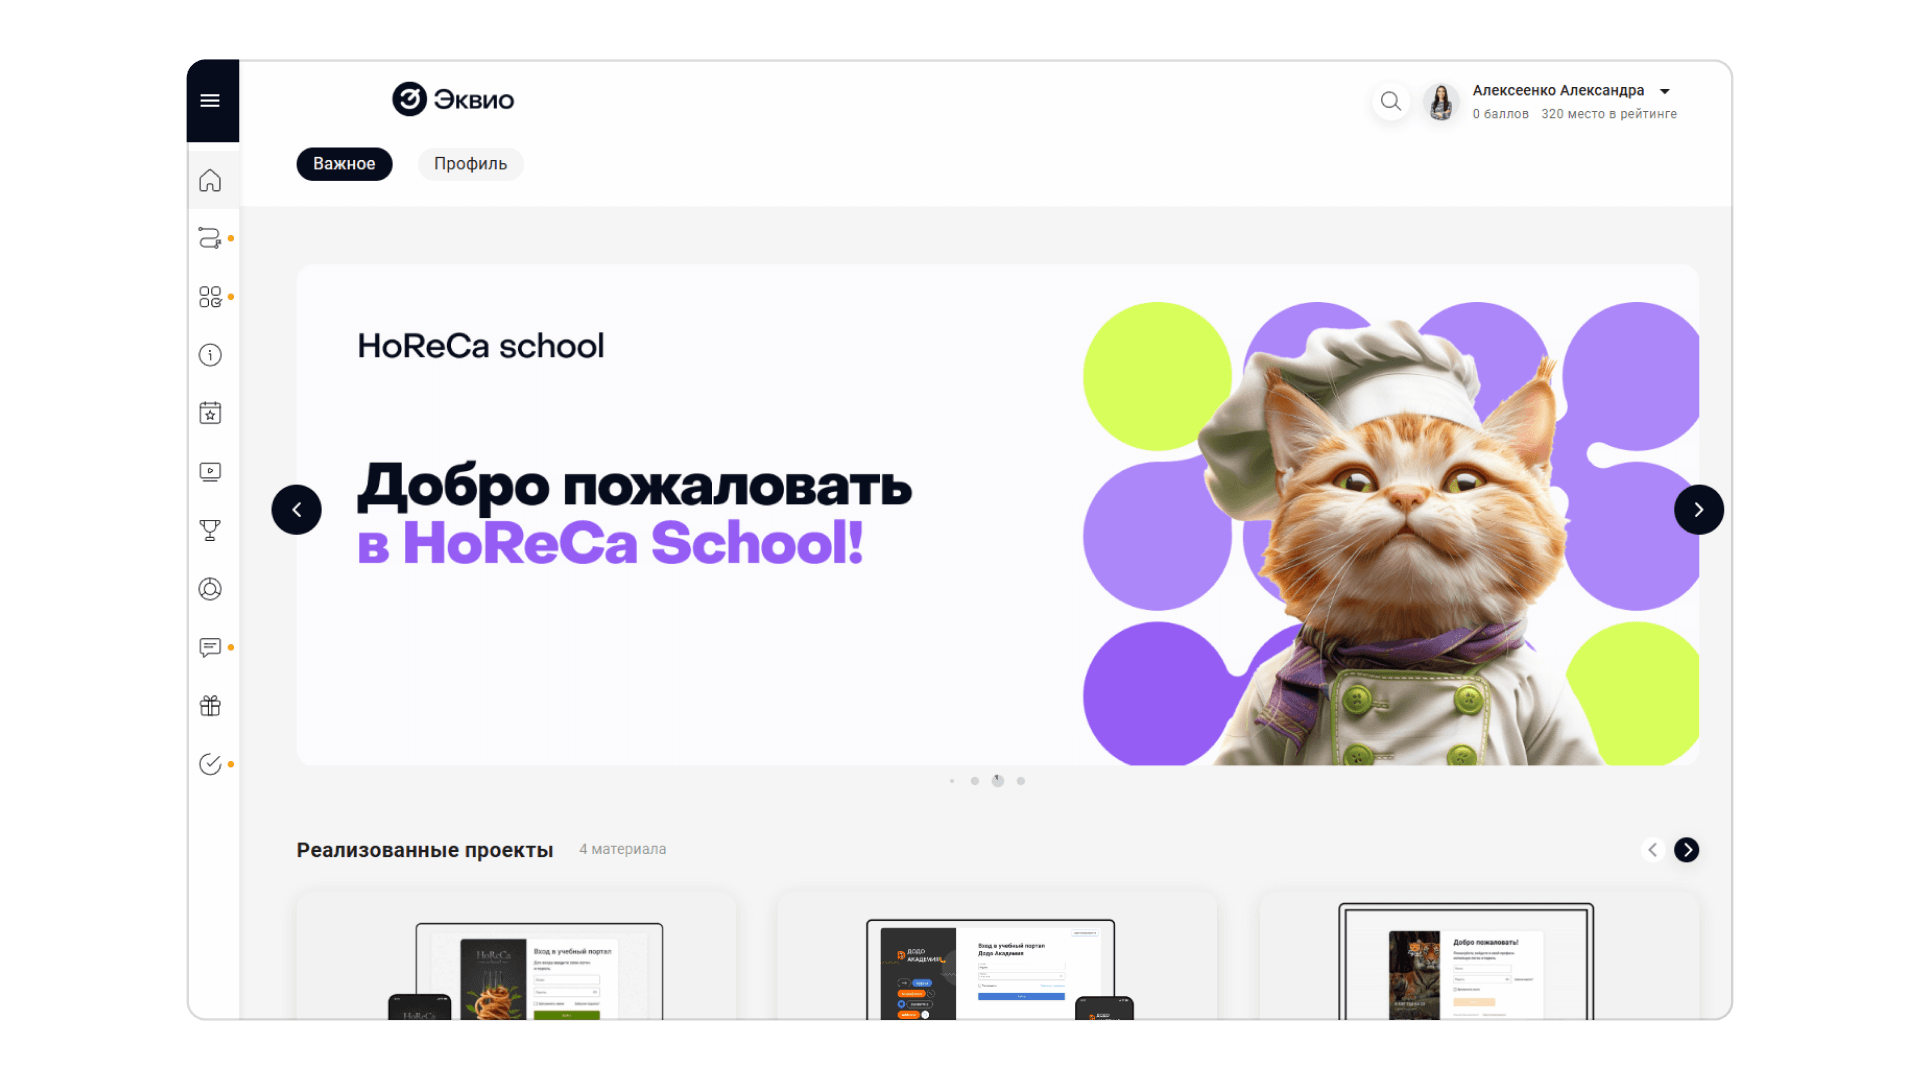Open the Додо Академия project card thumbnail
1920x1080 pixels.
[997, 956]
